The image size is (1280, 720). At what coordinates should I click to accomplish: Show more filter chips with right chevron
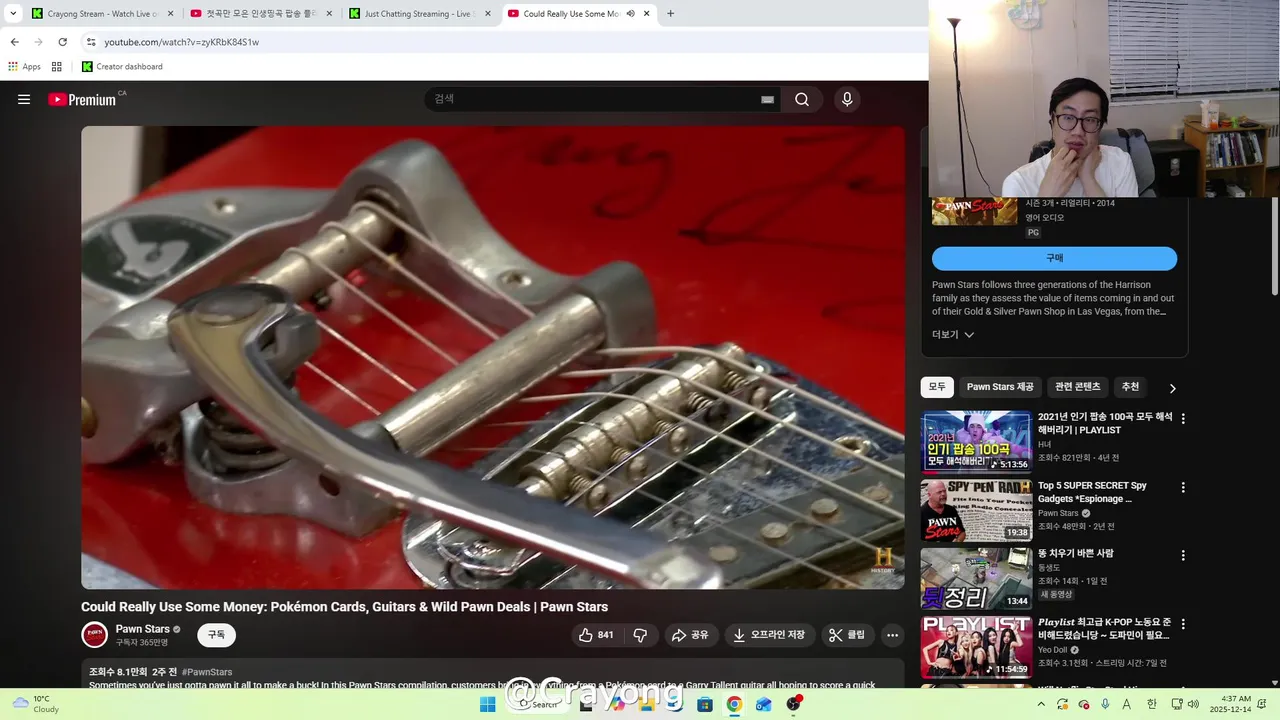[1172, 388]
